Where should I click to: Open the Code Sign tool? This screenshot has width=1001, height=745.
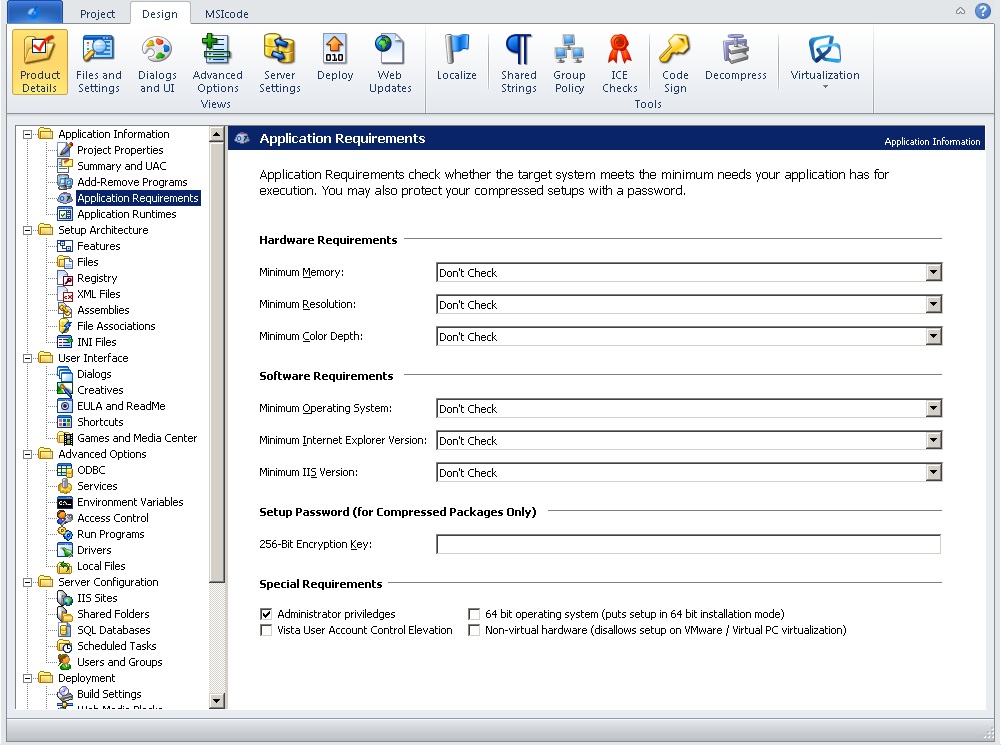click(675, 63)
